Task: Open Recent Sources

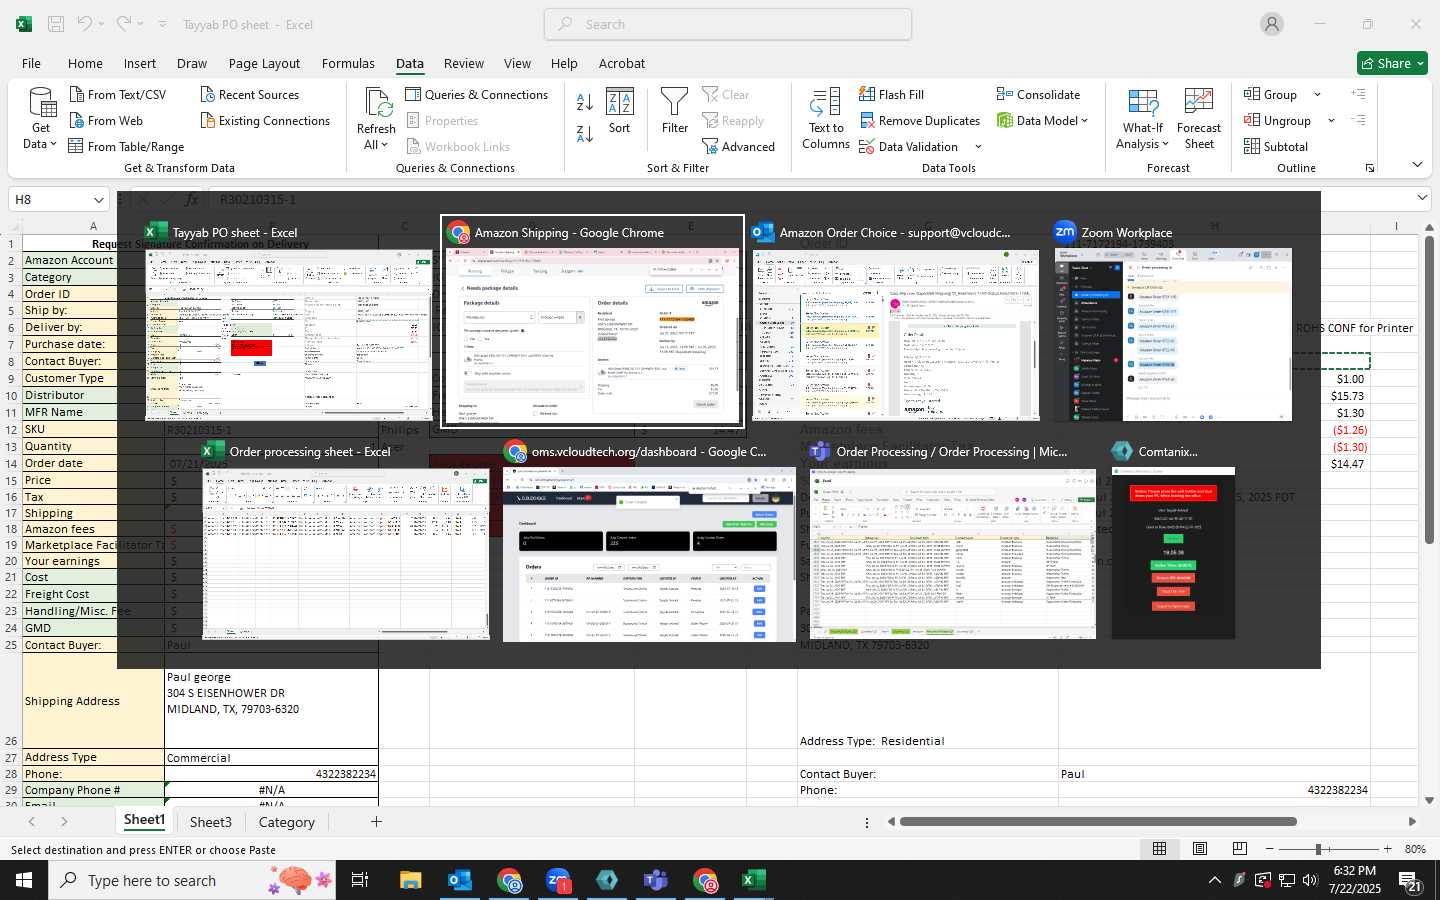Action: pos(249,94)
